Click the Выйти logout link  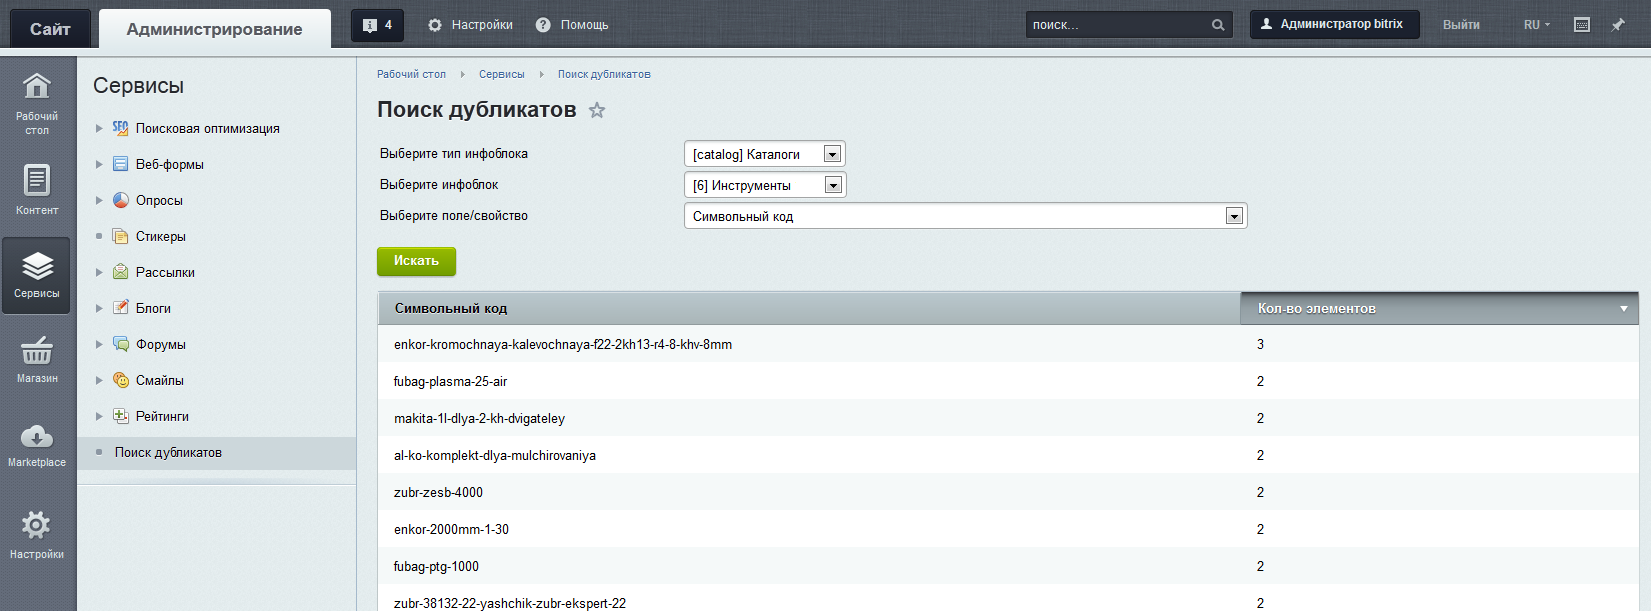tap(1461, 25)
